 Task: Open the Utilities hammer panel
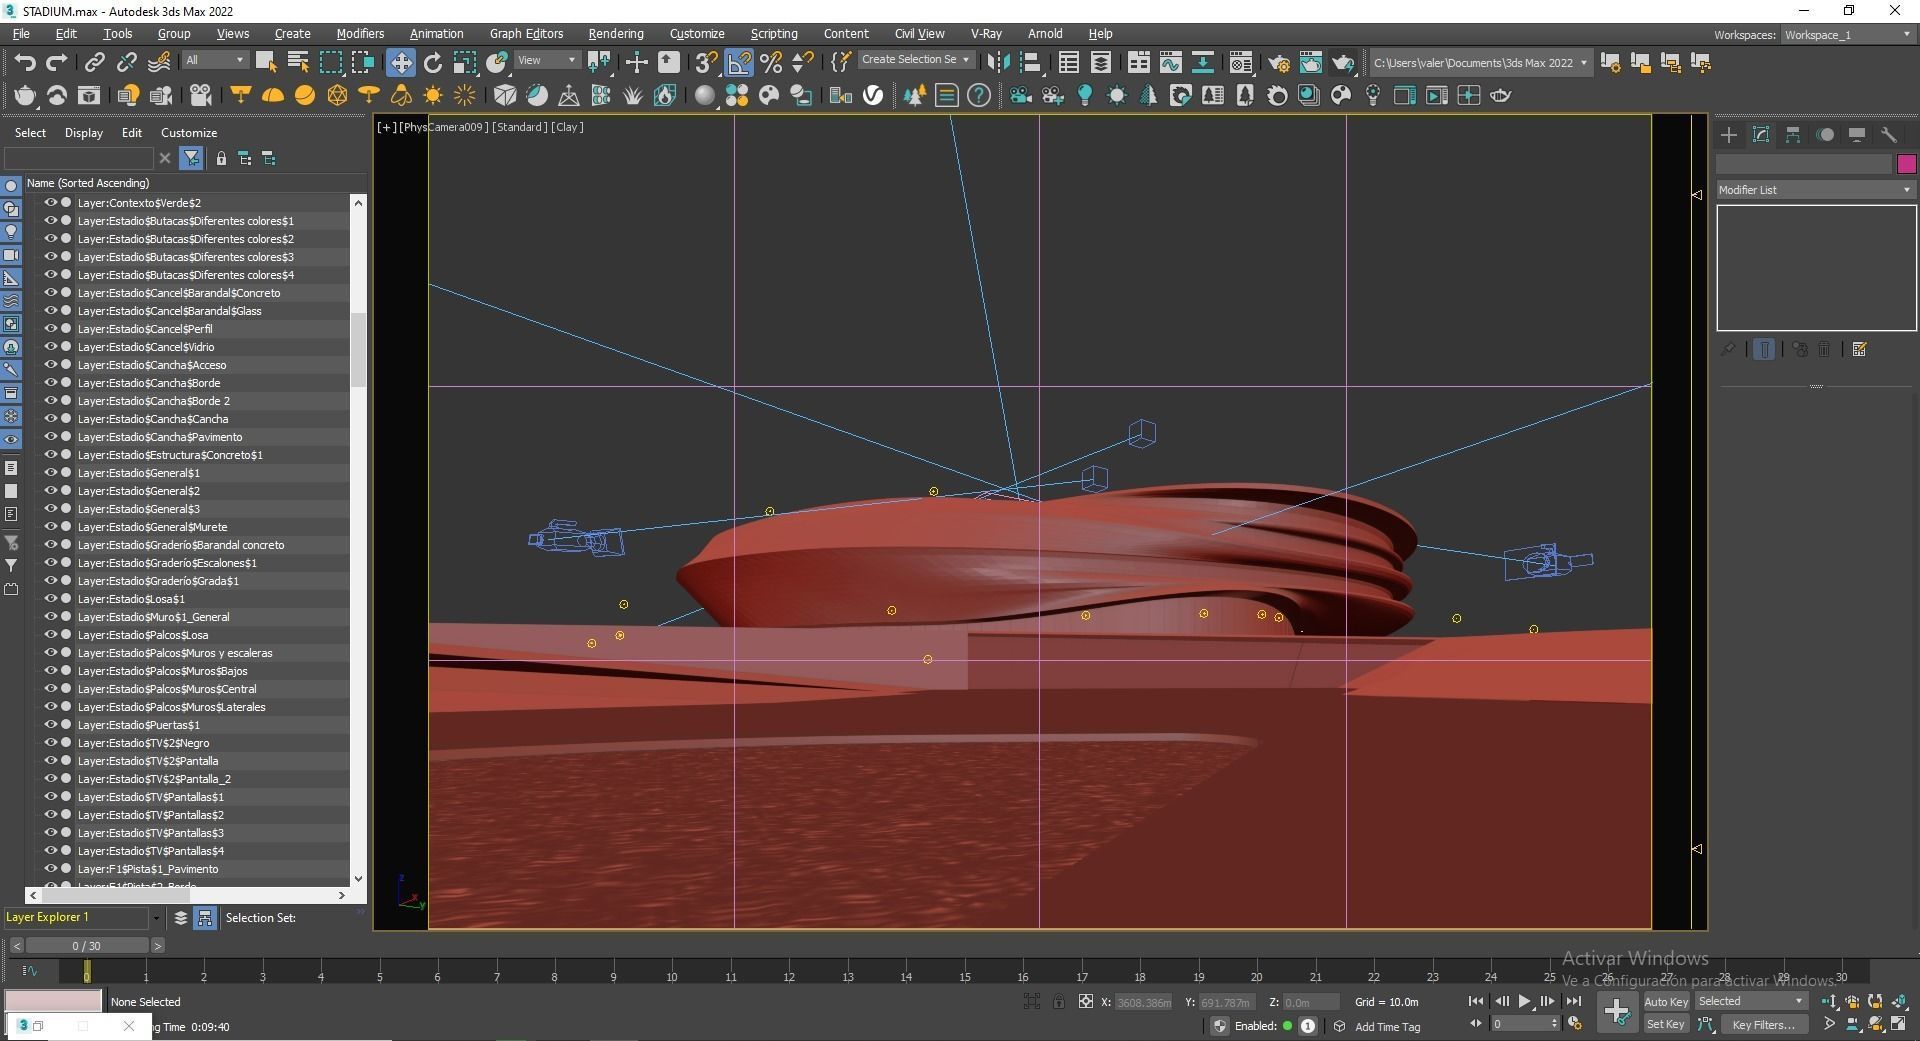tap(1889, 135)
